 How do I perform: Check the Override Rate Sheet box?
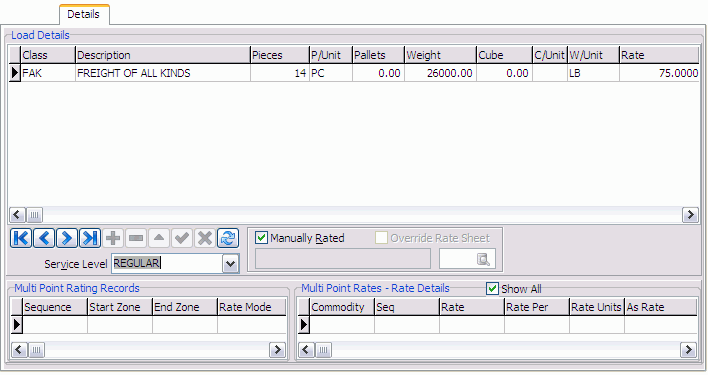click(x=381, y=237)
